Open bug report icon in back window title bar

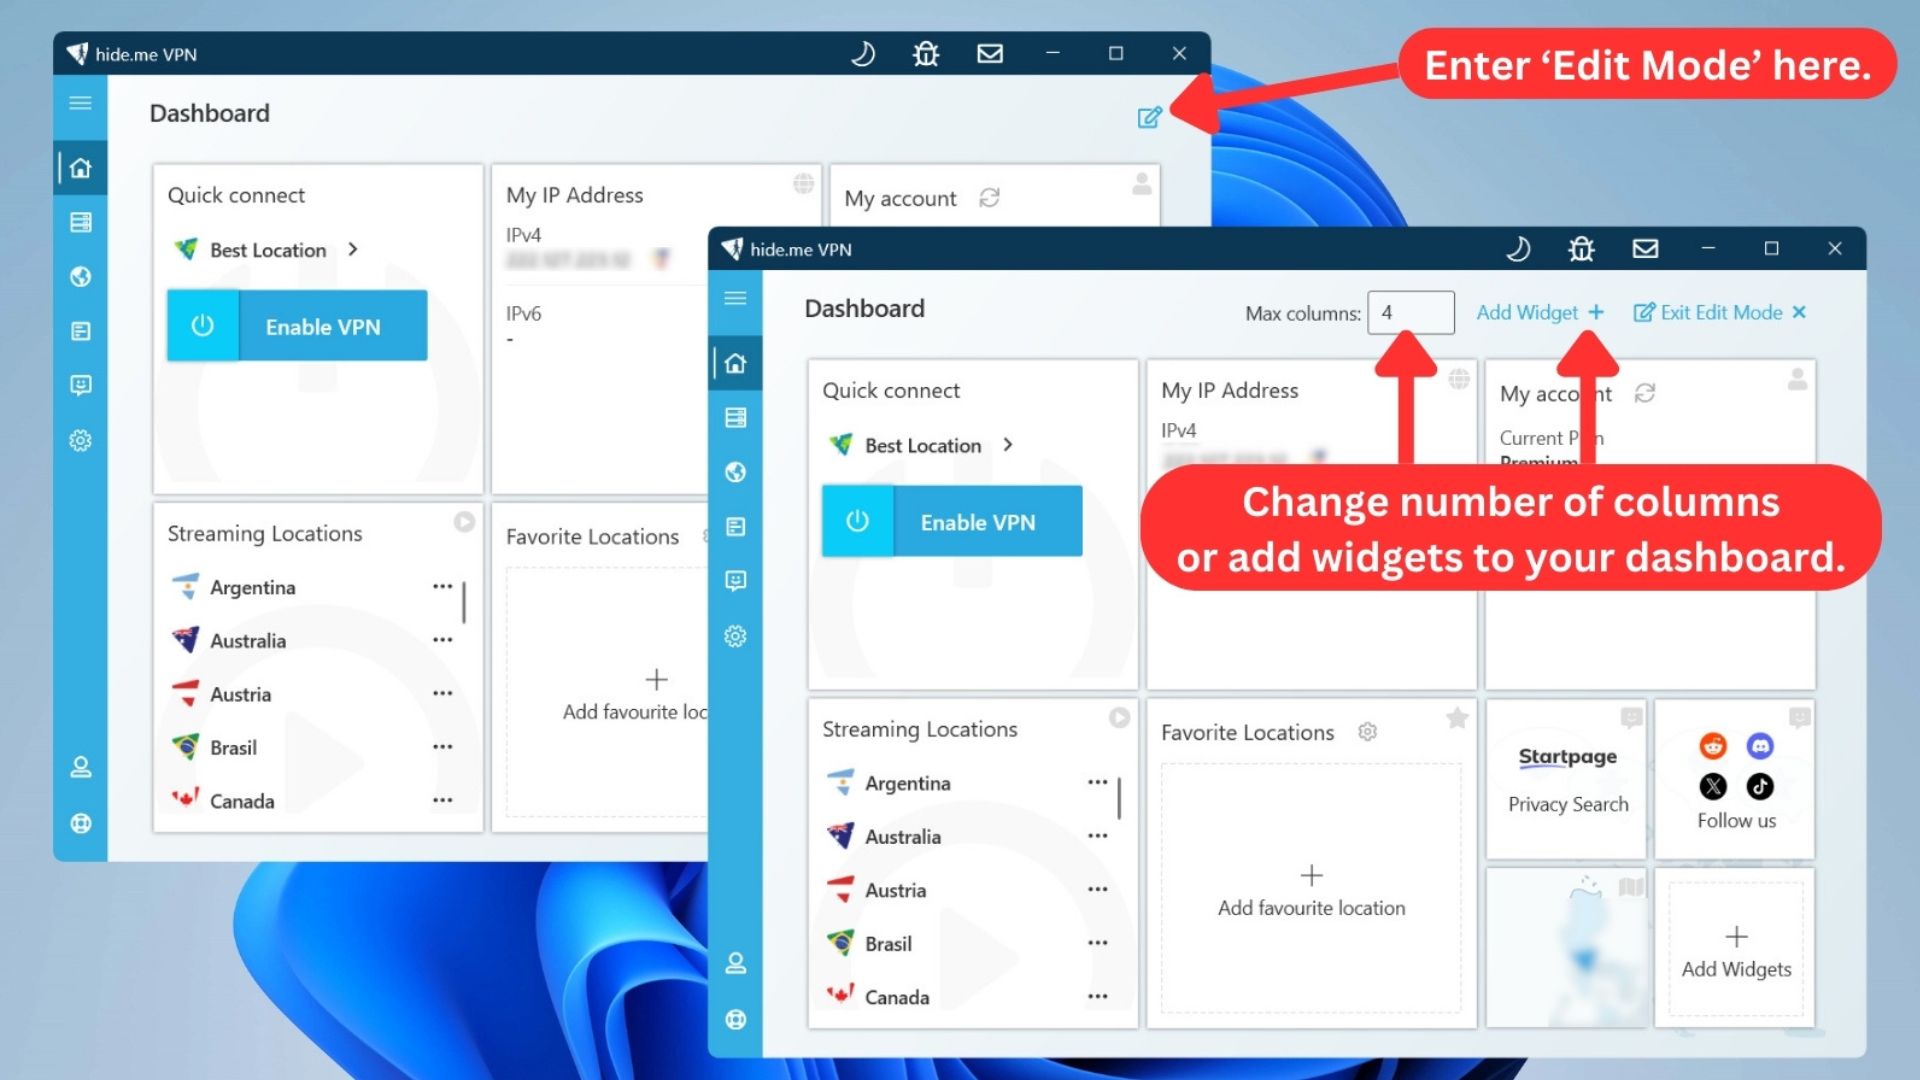tap(926, 53)
